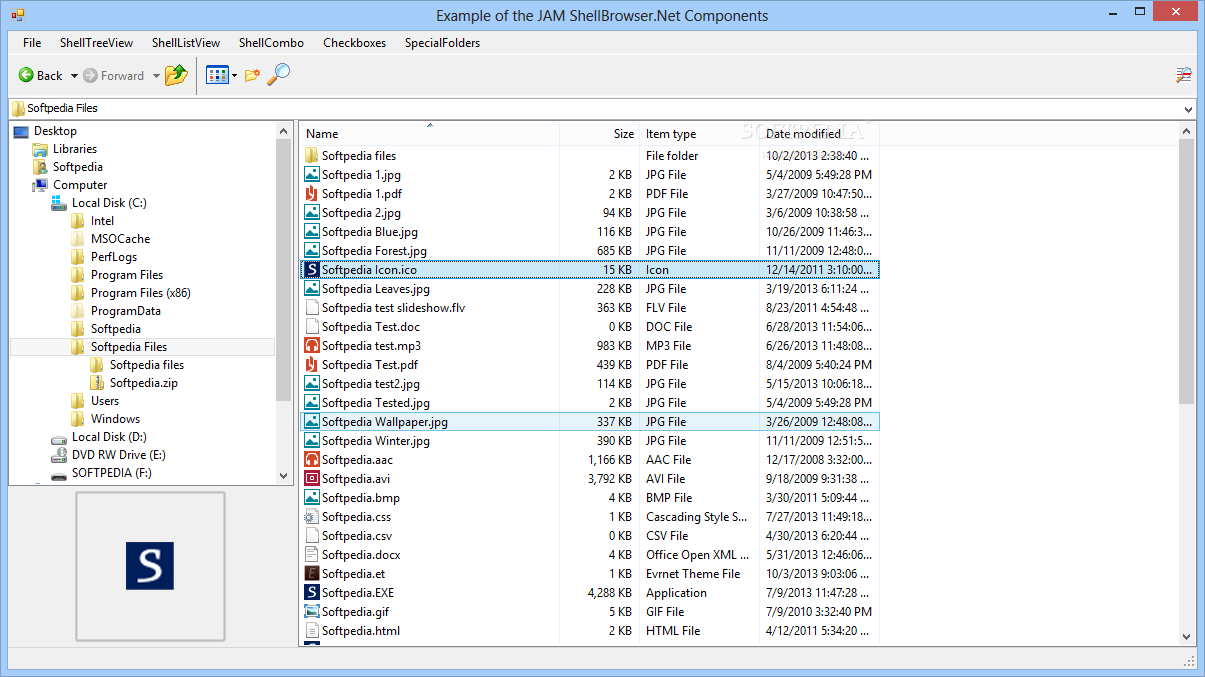
Task: Click the Softpedia.html document icon
Action: (x=312, y=631)
